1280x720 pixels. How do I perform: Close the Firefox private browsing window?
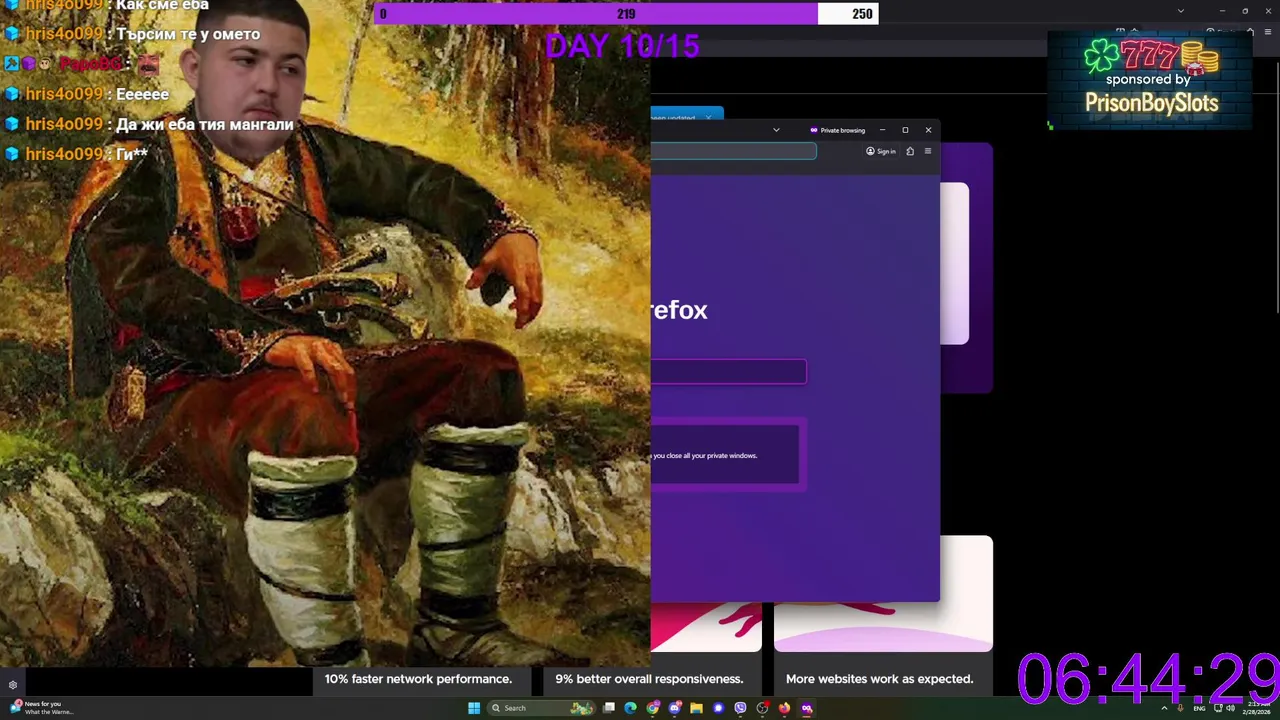(x=928, y=130)
